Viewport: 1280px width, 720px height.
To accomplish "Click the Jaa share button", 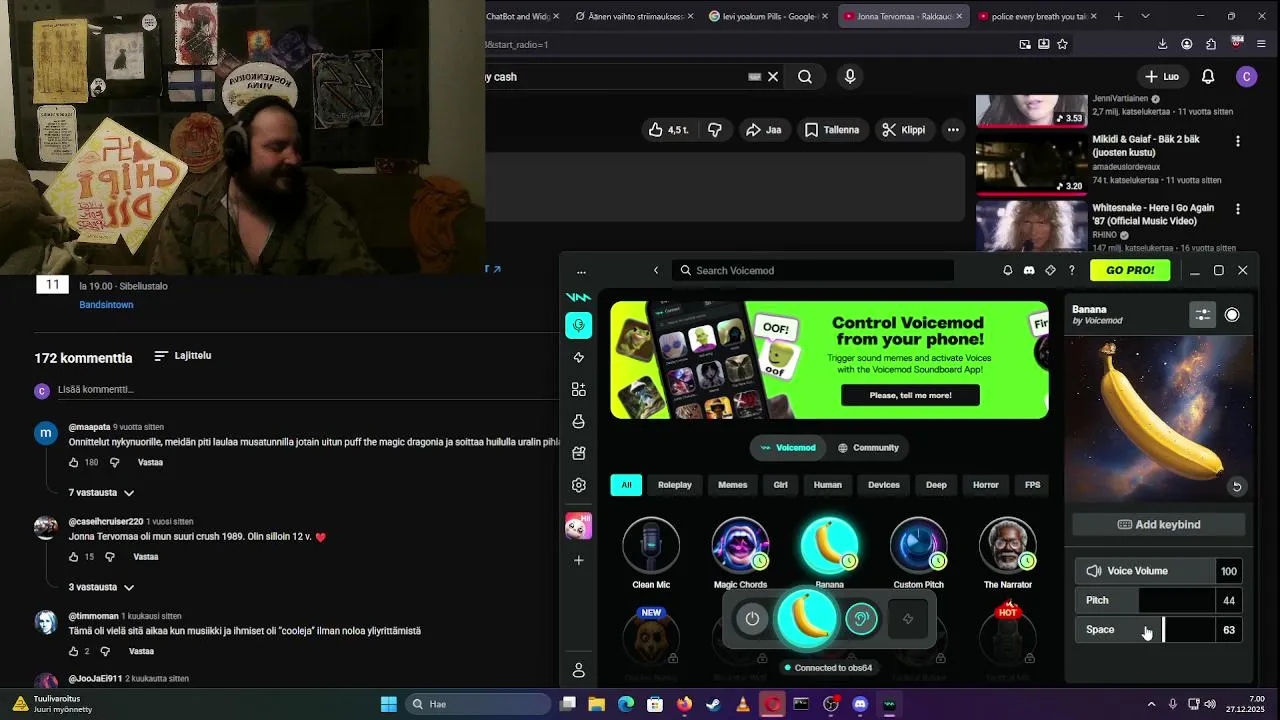I will pos(763,130).
